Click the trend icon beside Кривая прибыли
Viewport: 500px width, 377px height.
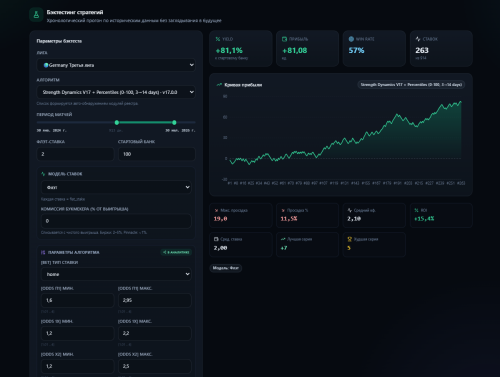click(x=219, y=85)
